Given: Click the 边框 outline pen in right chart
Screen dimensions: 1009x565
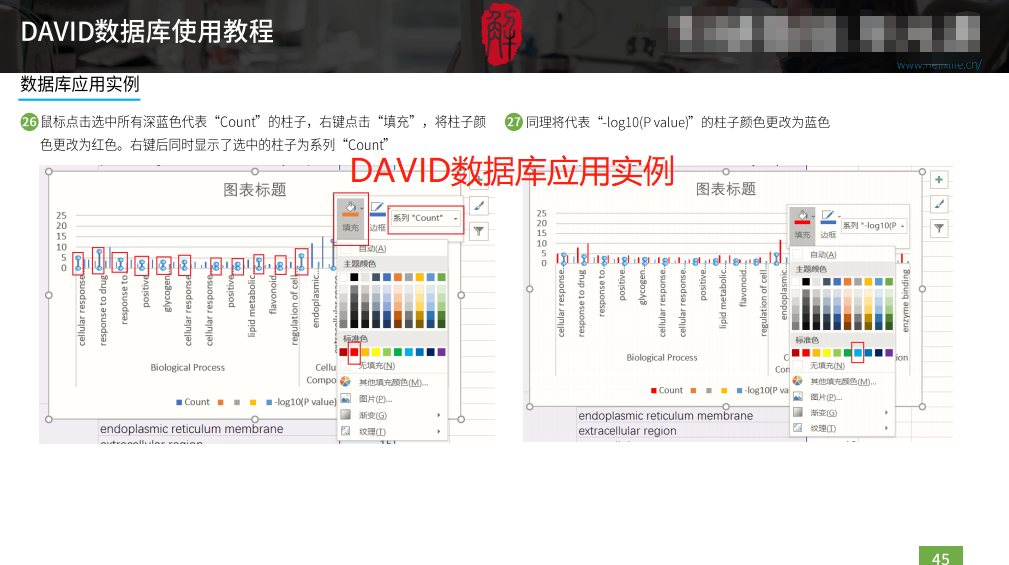Looking at the screenshot, I should coord(828,217).
